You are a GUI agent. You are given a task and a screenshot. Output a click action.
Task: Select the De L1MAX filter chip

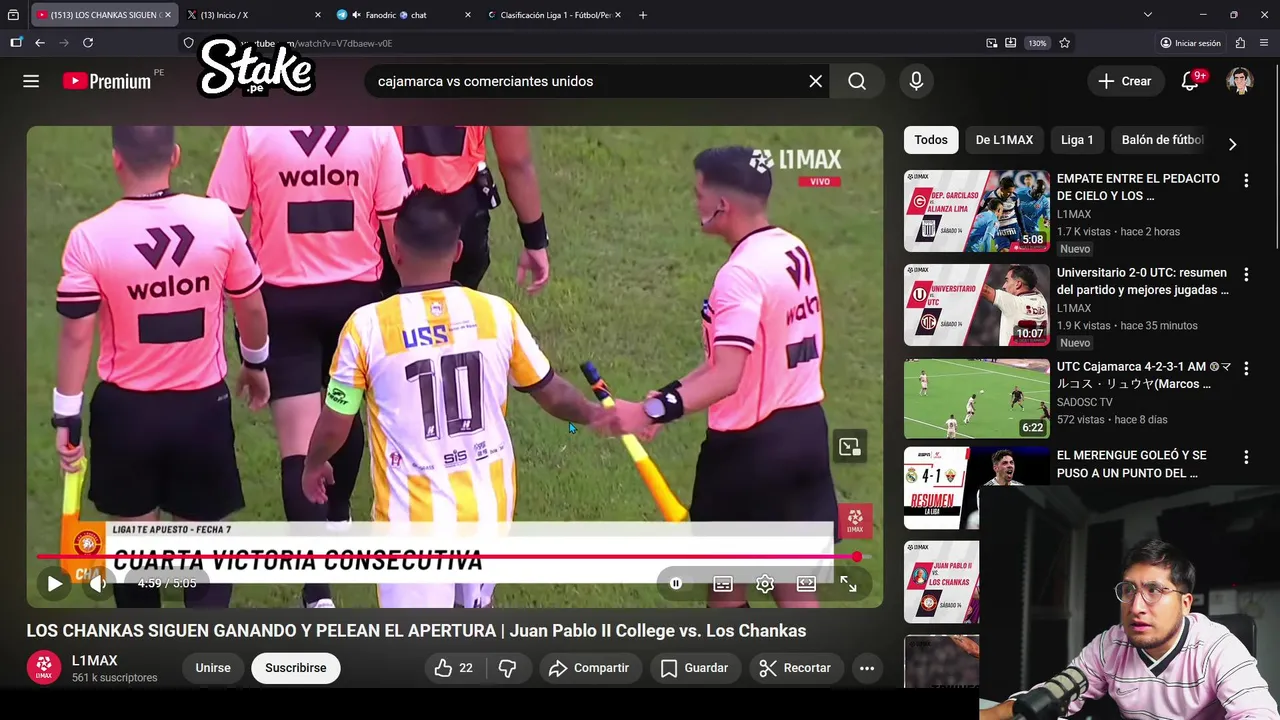(x=1004, y=140)
